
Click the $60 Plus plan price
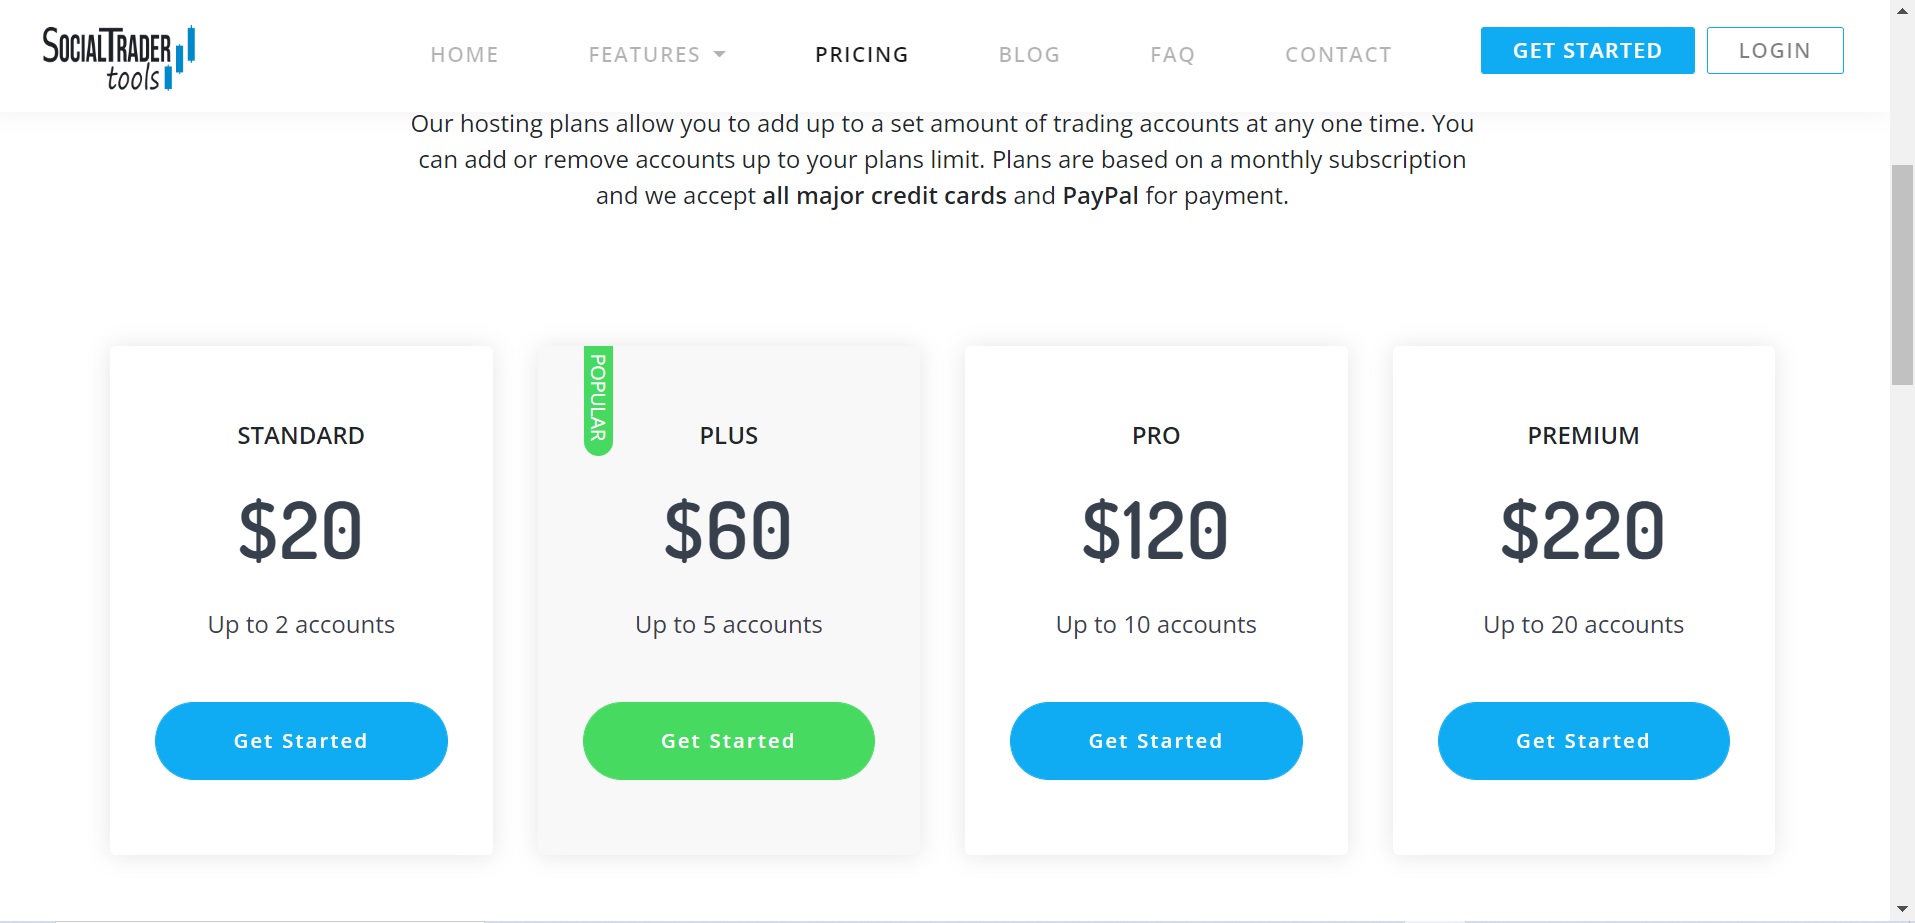(728, 530)
